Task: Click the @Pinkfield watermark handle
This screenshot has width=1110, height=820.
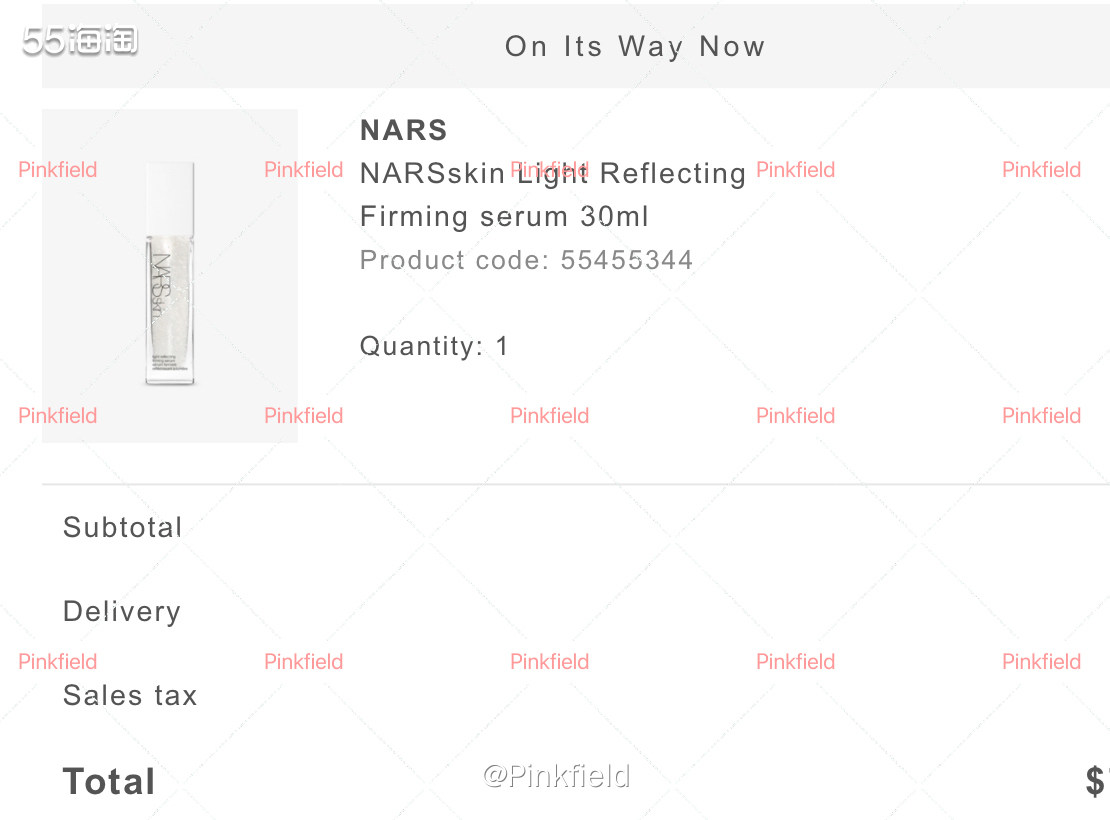Action: (556, 776)
